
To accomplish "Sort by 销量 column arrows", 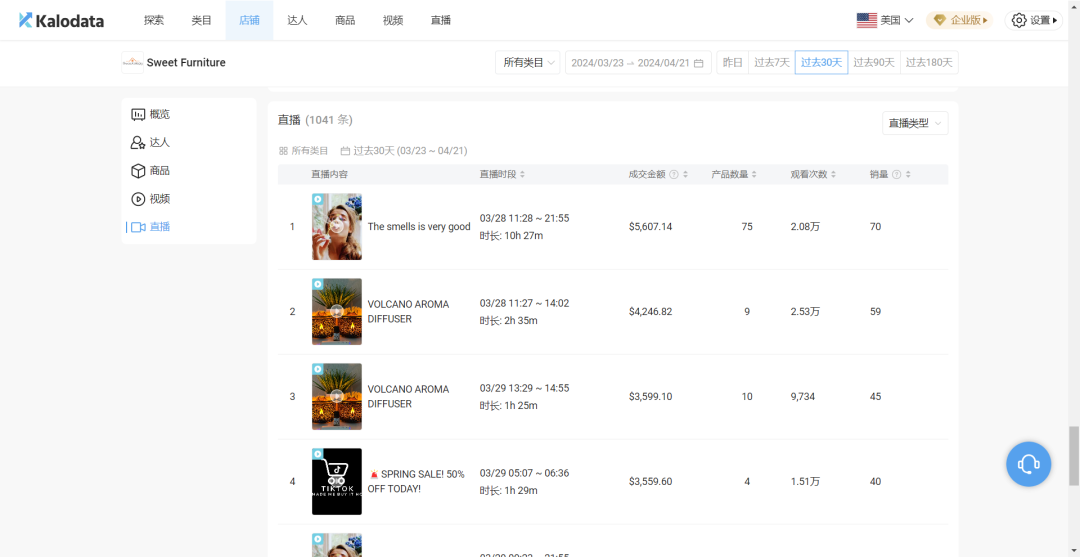I will 908,174.
